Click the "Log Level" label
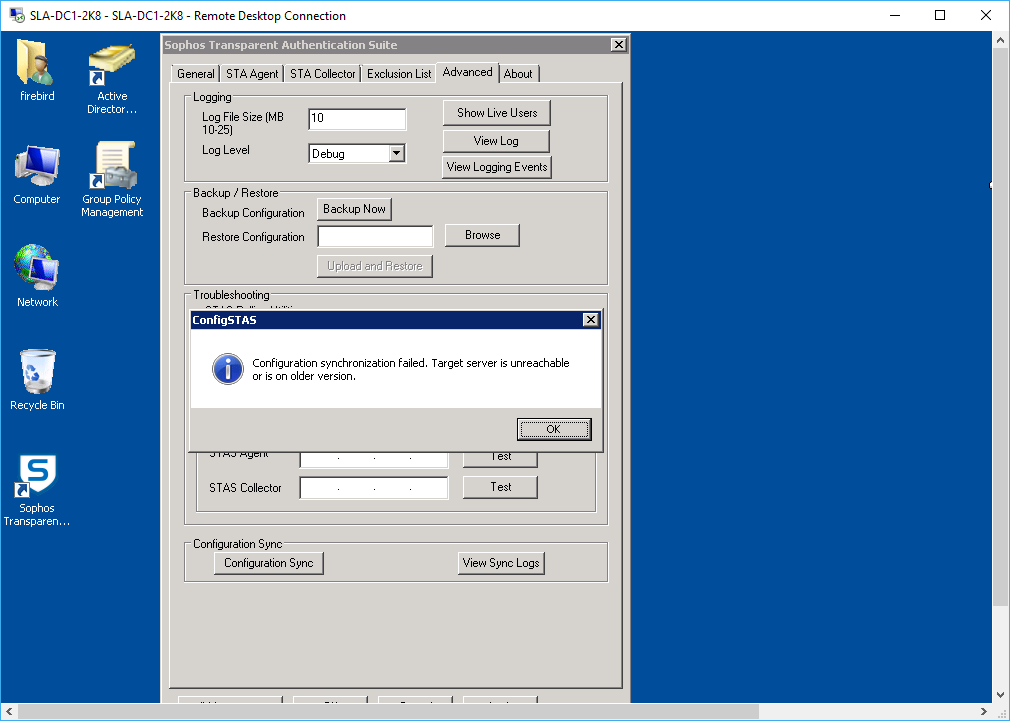1010x721 pixels. pos(225,150)
